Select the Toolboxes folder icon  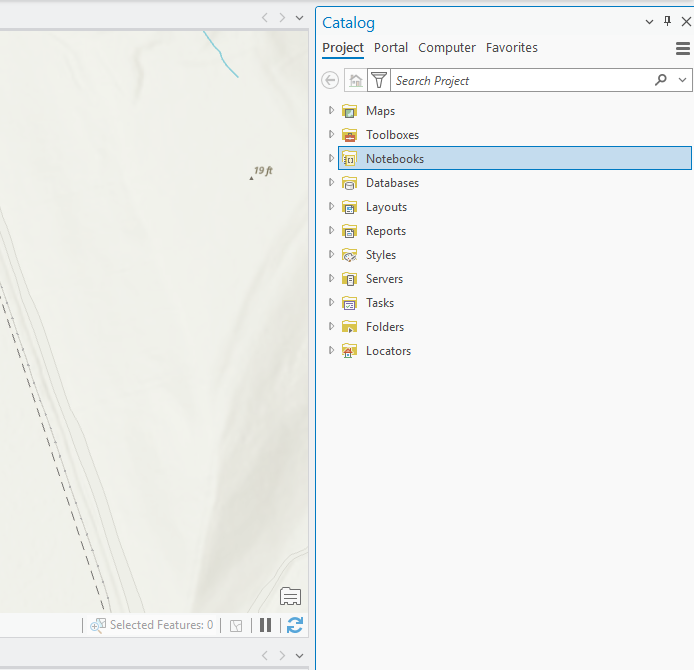pos(350,135)
